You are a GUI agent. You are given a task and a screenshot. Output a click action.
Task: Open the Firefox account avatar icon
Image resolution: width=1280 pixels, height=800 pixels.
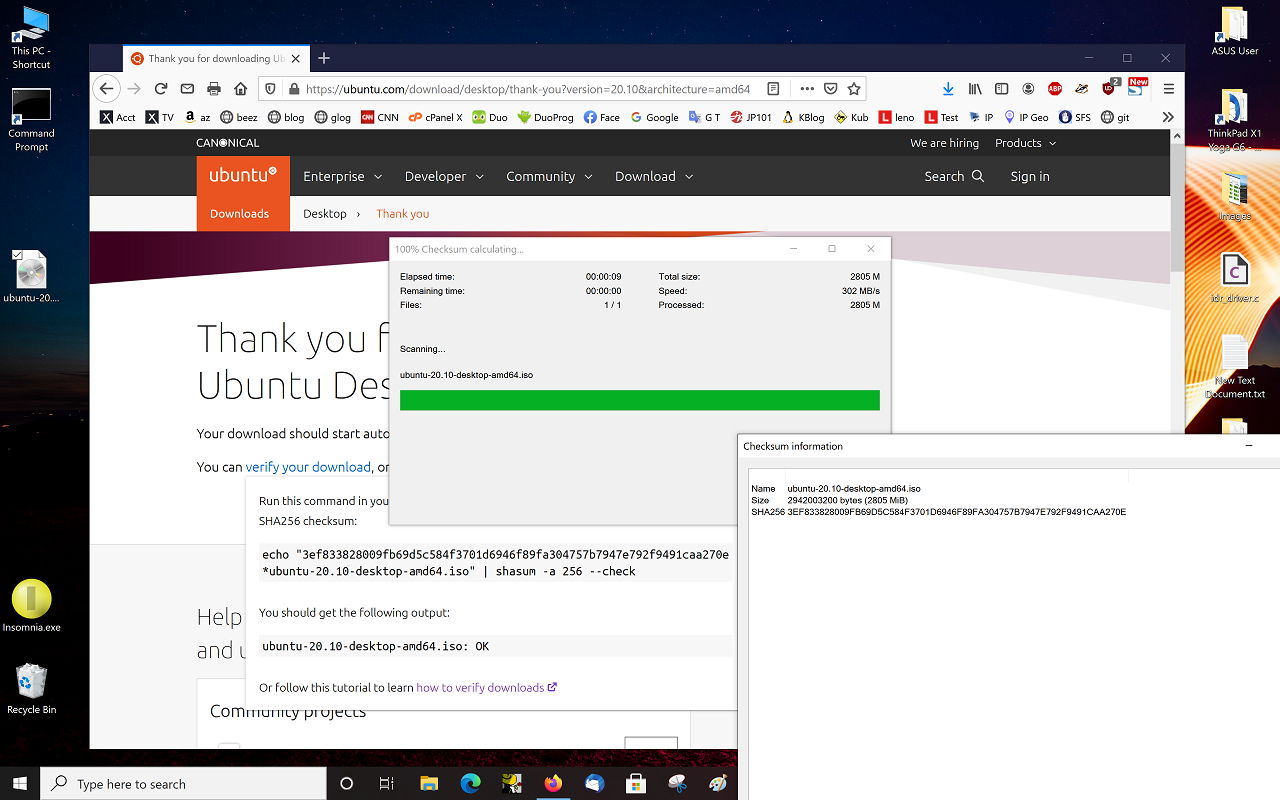(1028, 89)
